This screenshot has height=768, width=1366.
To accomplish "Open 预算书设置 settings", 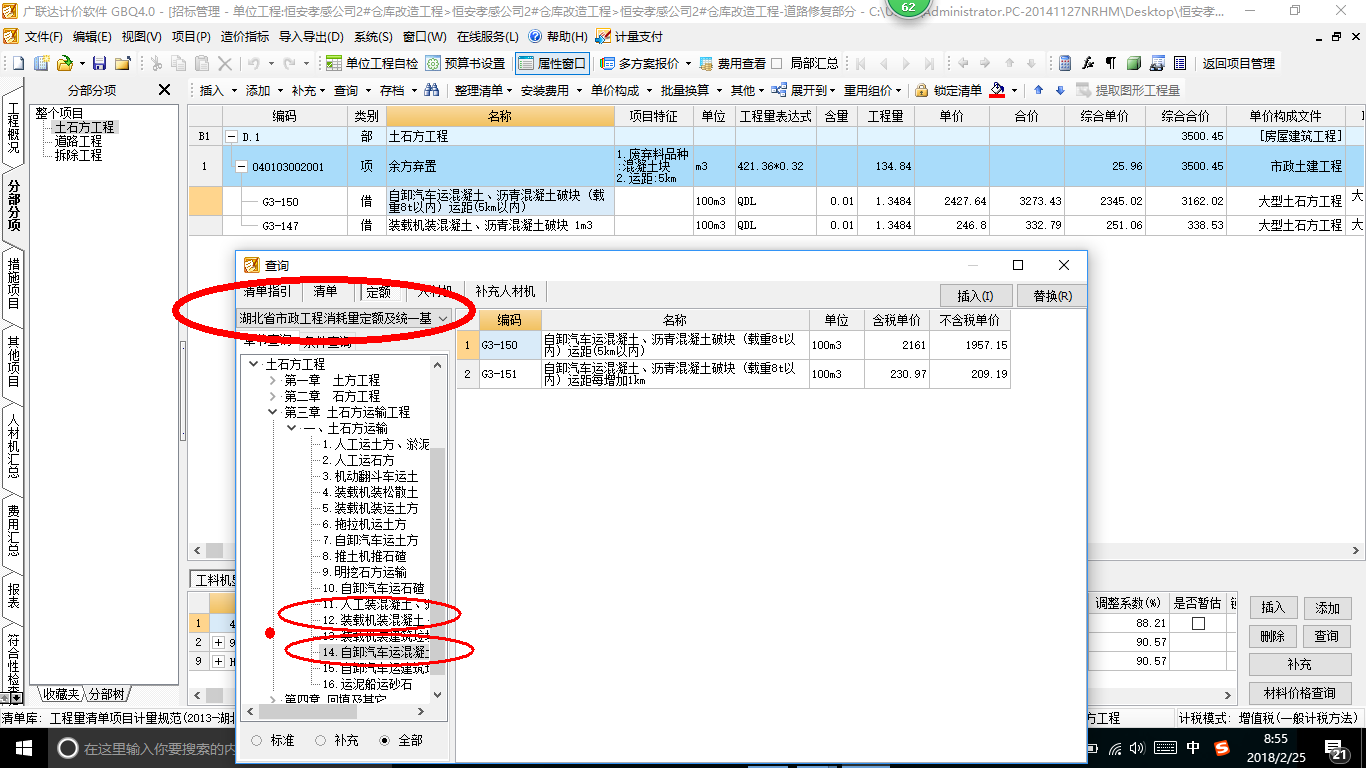I will 465,63.
